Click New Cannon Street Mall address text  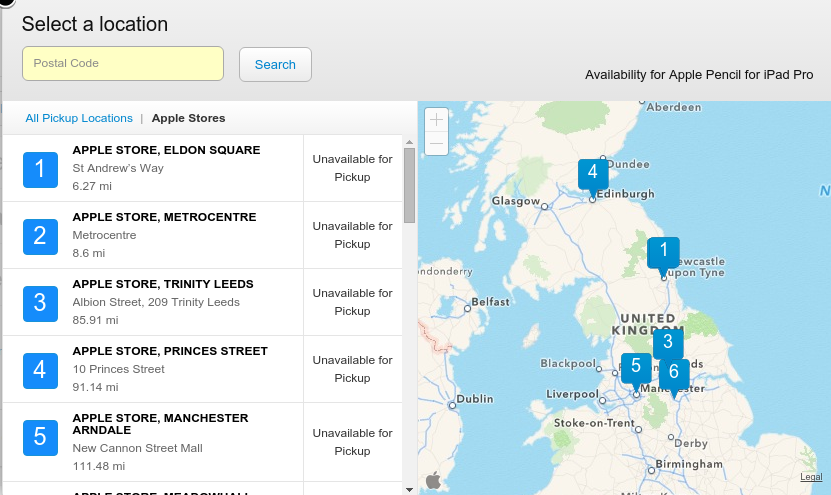coord(137,448)
